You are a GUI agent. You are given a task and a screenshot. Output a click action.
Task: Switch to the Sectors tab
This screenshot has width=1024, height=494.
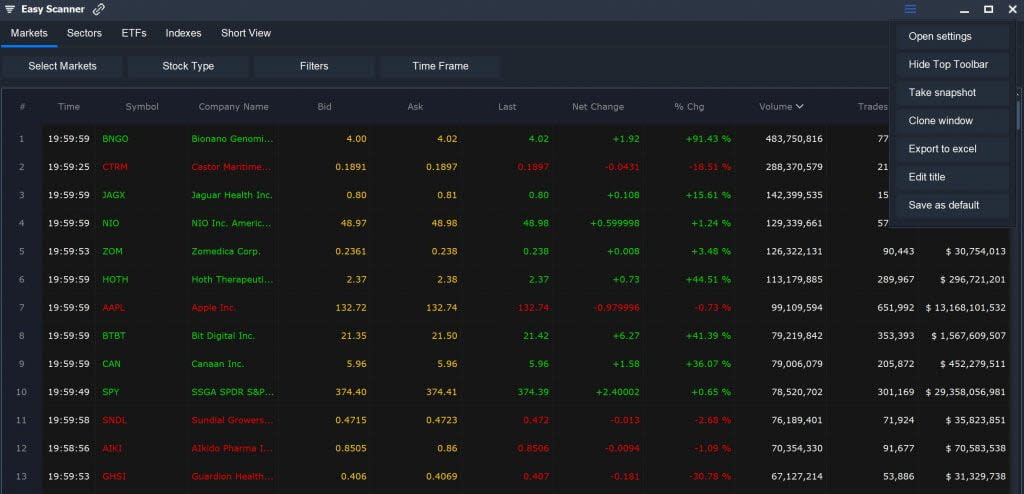click(x=84, y=33)
